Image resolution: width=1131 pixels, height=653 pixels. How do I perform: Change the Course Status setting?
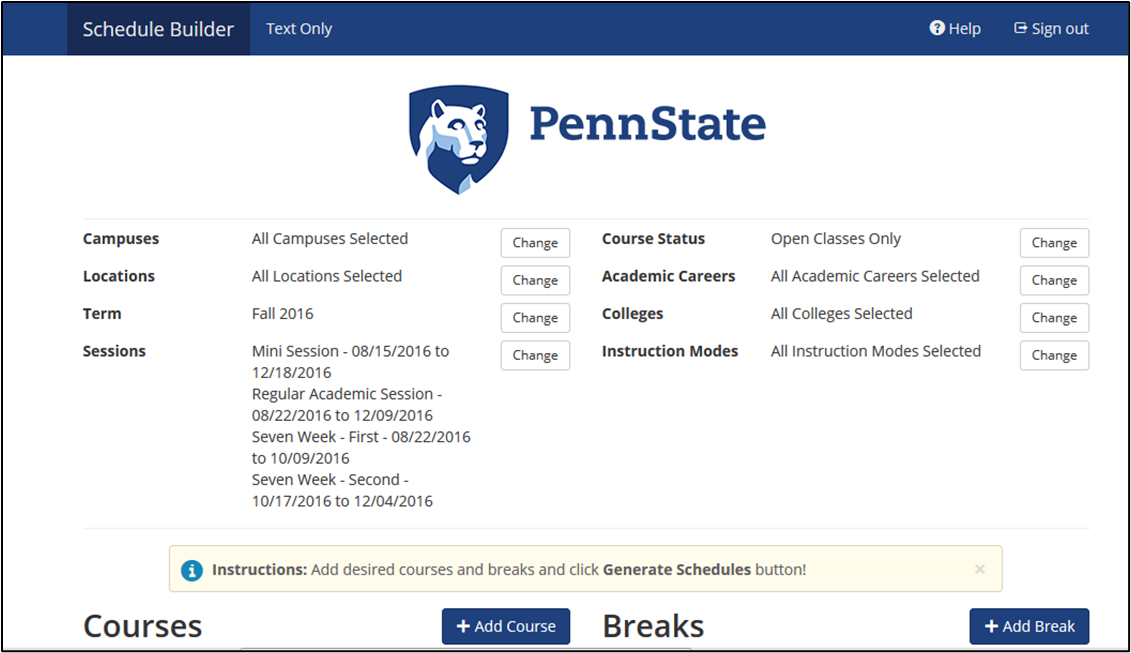[1054, 243]
